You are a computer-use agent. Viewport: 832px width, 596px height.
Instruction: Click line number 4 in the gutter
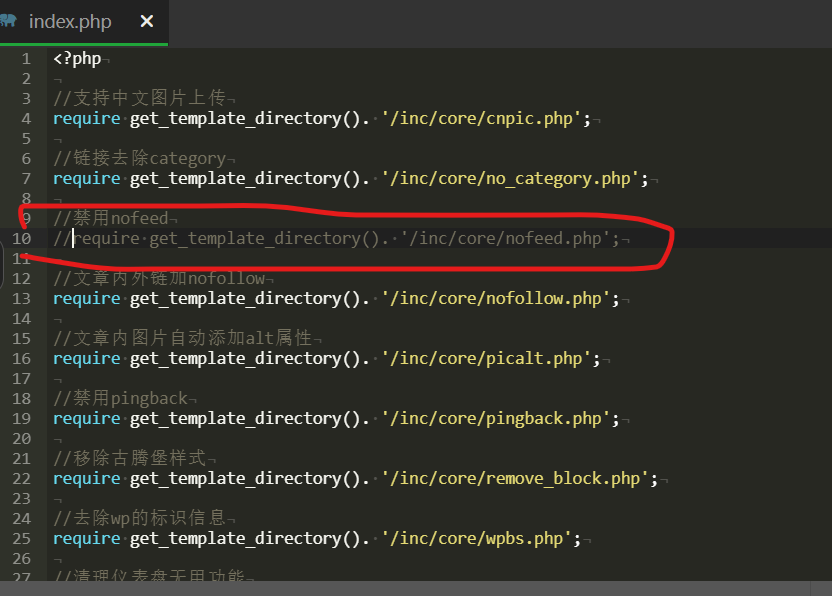27,118
